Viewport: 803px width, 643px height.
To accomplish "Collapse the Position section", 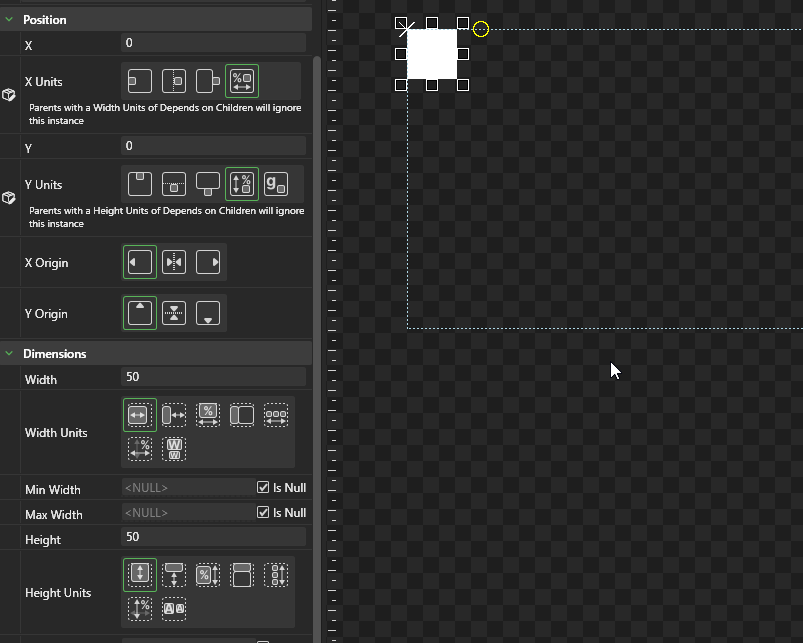I will [10, 19].
